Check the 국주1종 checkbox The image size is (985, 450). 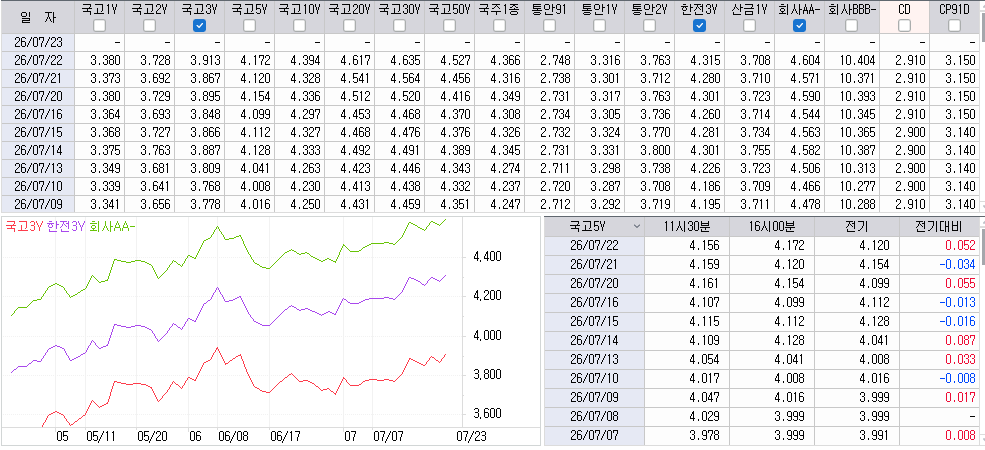point(499,25)
